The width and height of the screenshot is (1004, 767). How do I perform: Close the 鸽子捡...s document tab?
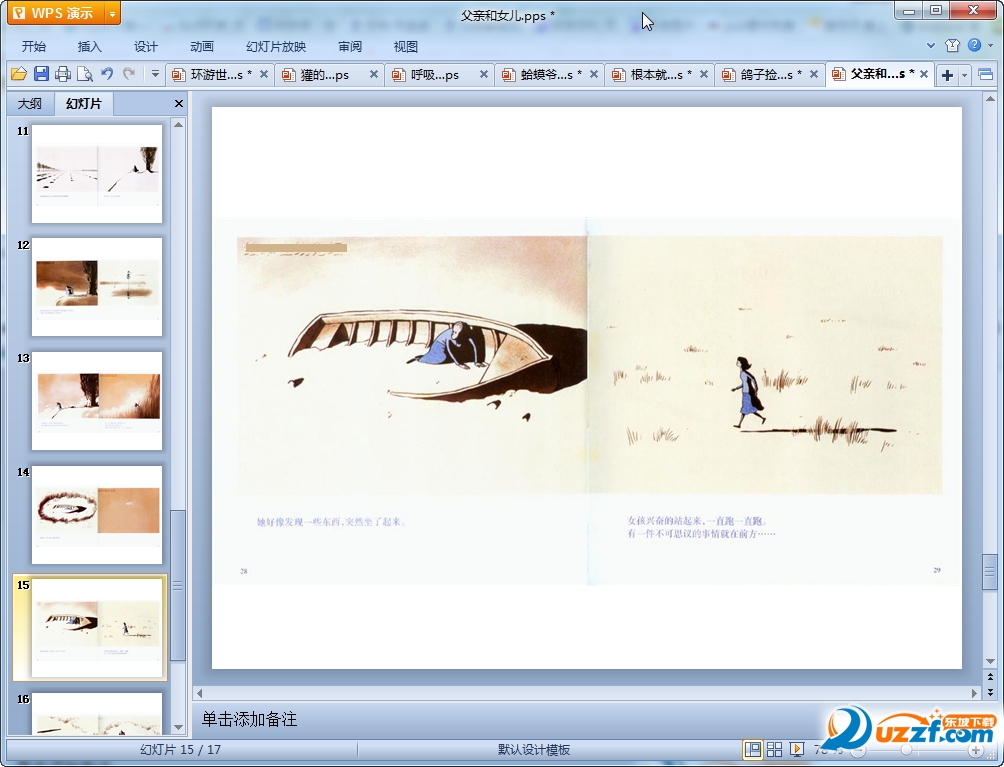[814, 74]
